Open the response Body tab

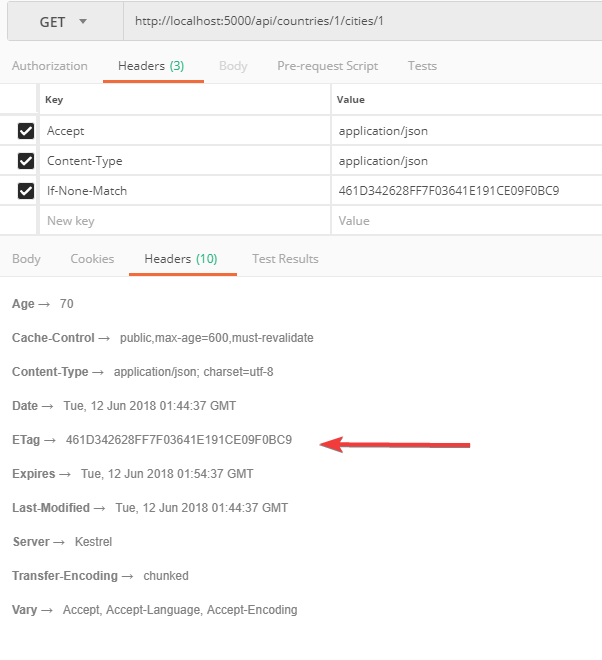tap(26, 259)
